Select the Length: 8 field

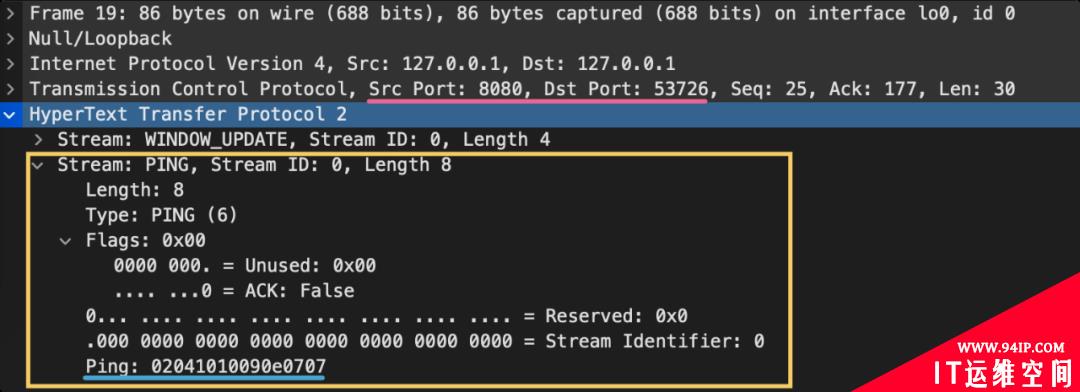pyautogui.click(x=135, y=190)
